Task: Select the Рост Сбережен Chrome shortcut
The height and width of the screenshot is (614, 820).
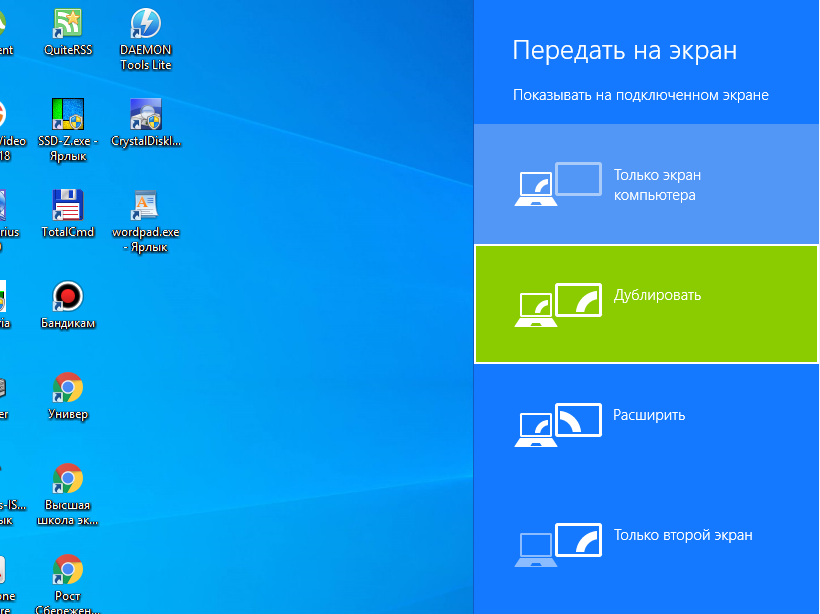Action: 68,570
